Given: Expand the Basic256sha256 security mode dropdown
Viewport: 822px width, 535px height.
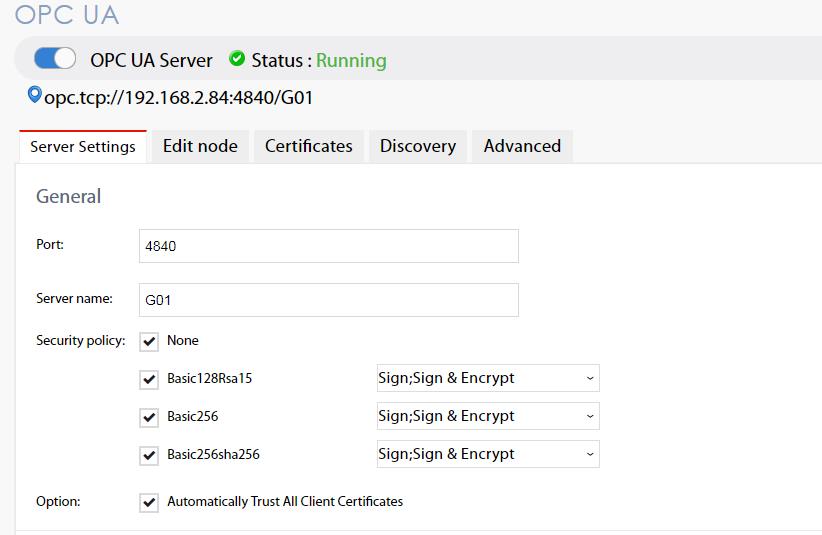Looking at the screenshot, I should click(x=487, y=454).
